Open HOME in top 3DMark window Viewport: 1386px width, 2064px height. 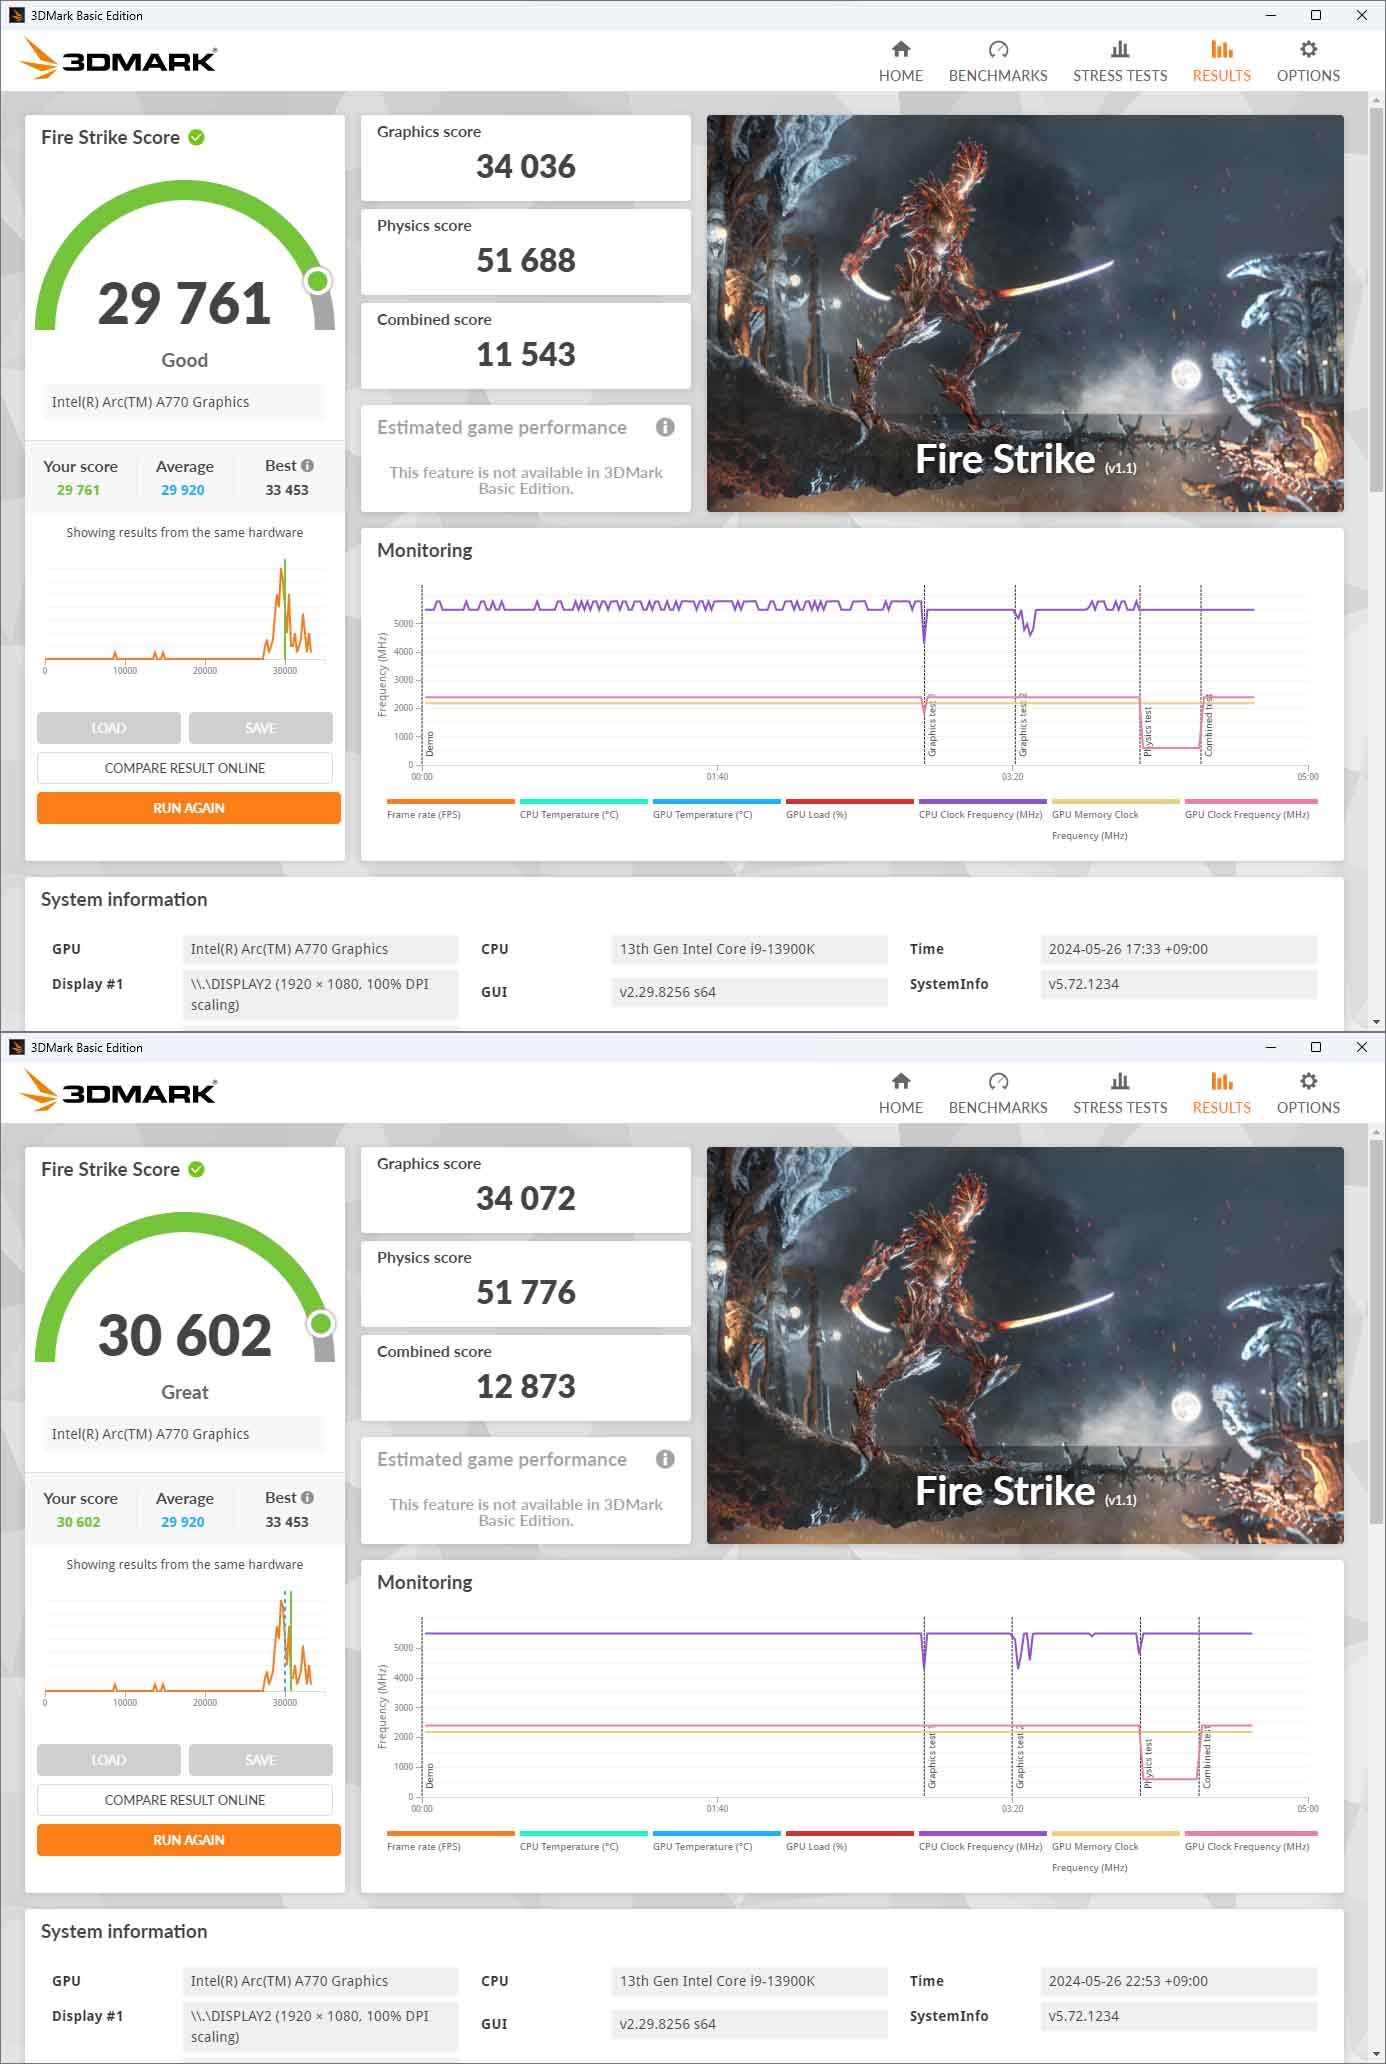901,61
